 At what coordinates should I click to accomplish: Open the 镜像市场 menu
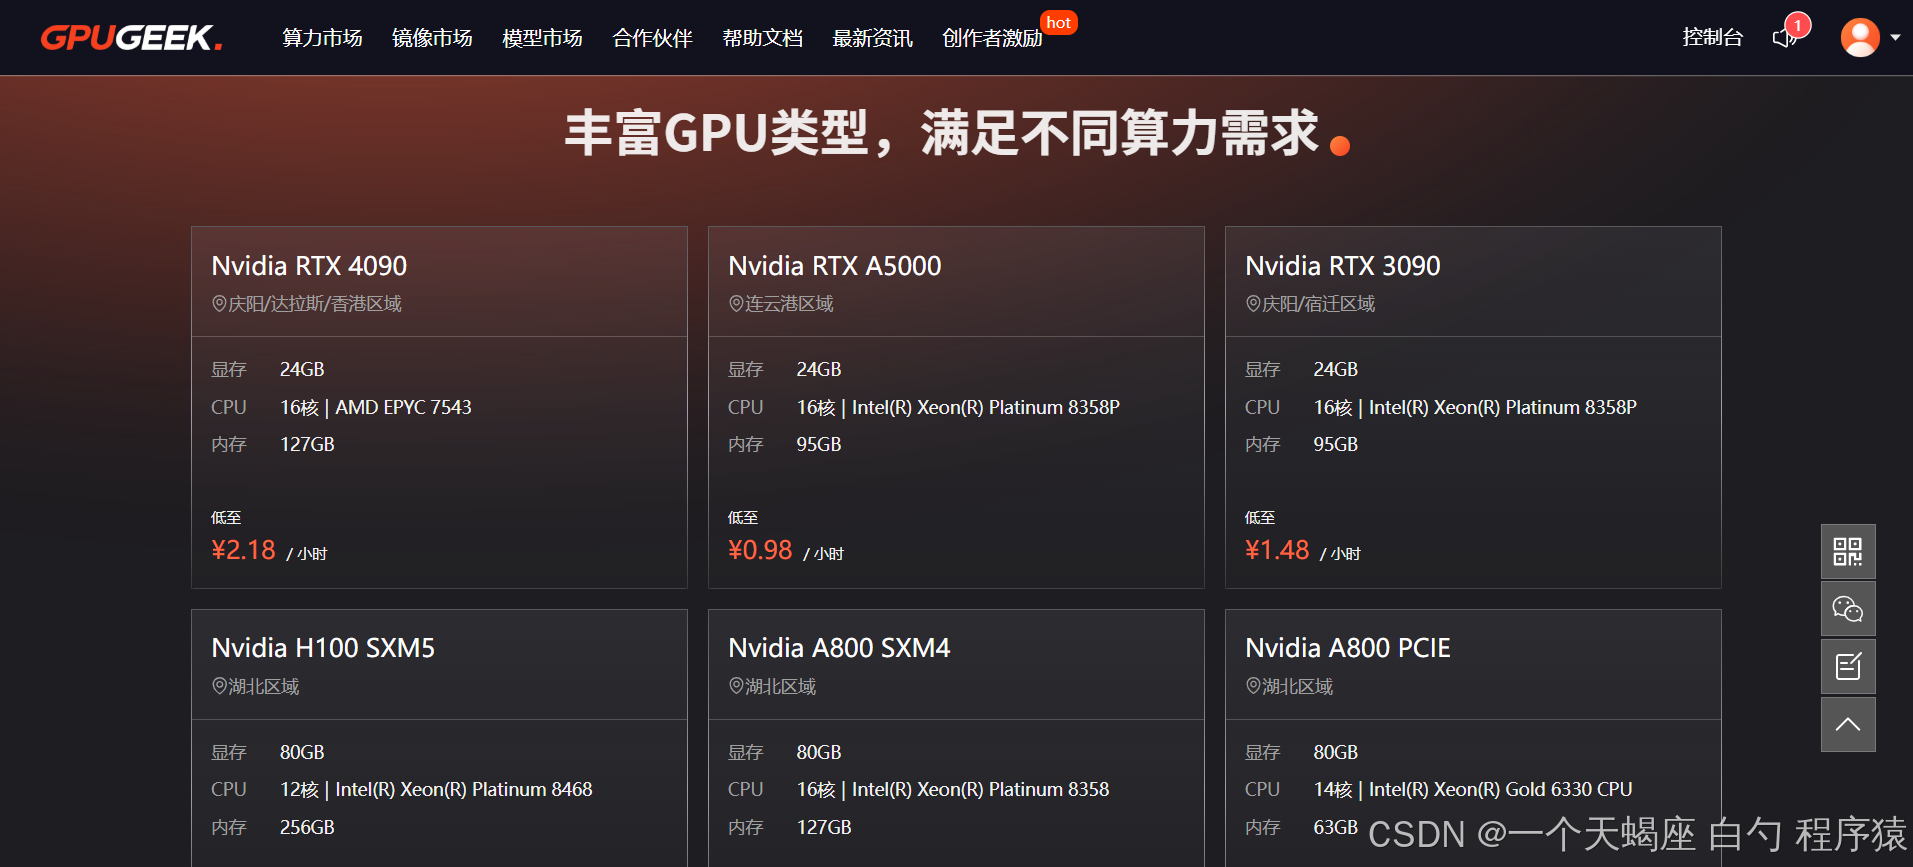pyautogui.click(x=432, y=38)
